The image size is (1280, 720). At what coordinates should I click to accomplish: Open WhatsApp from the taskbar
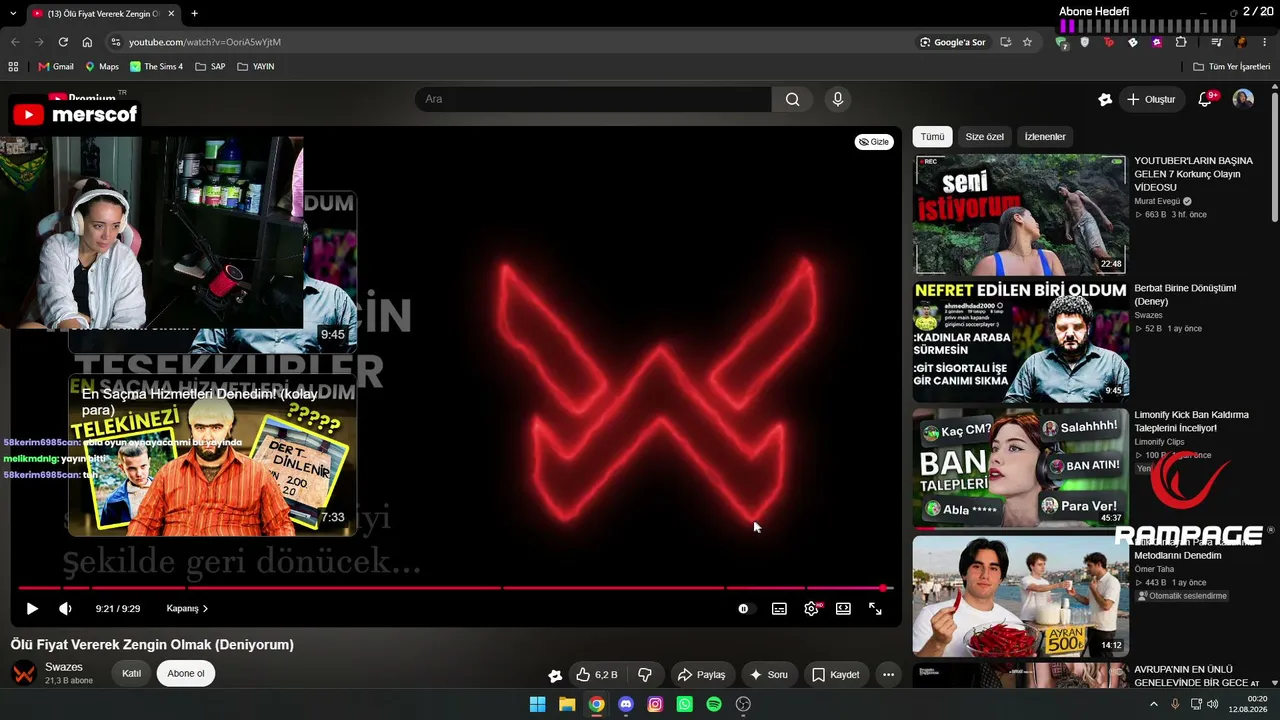click(684, 704)
